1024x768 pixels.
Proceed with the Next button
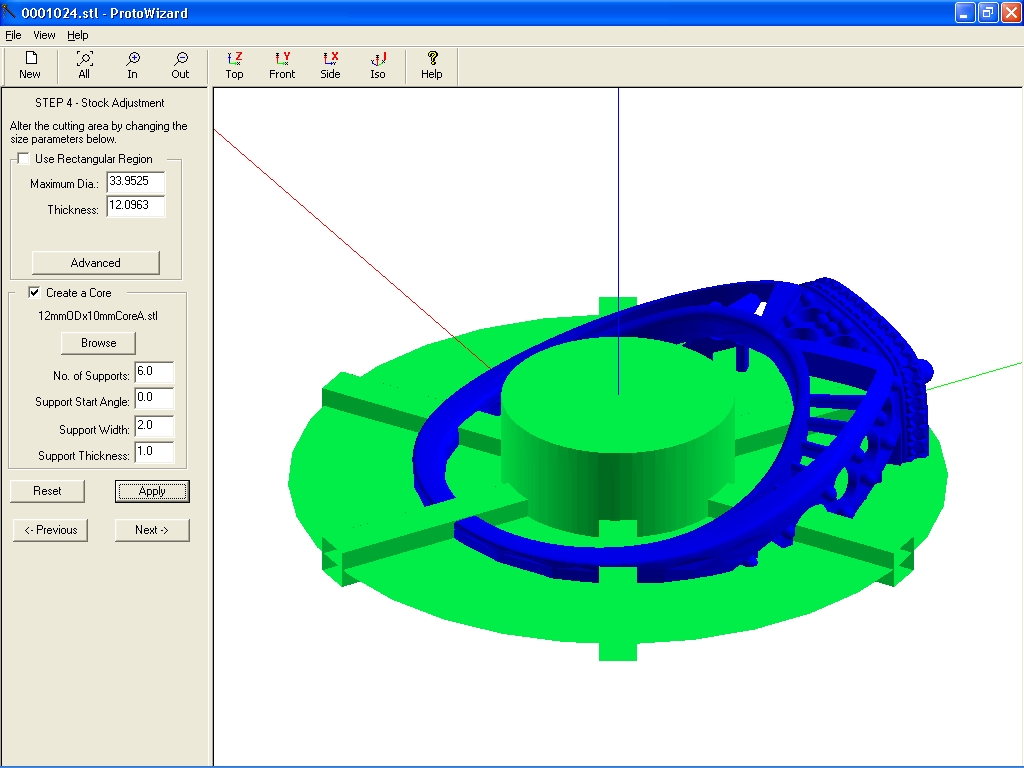(x=152, y=530)
